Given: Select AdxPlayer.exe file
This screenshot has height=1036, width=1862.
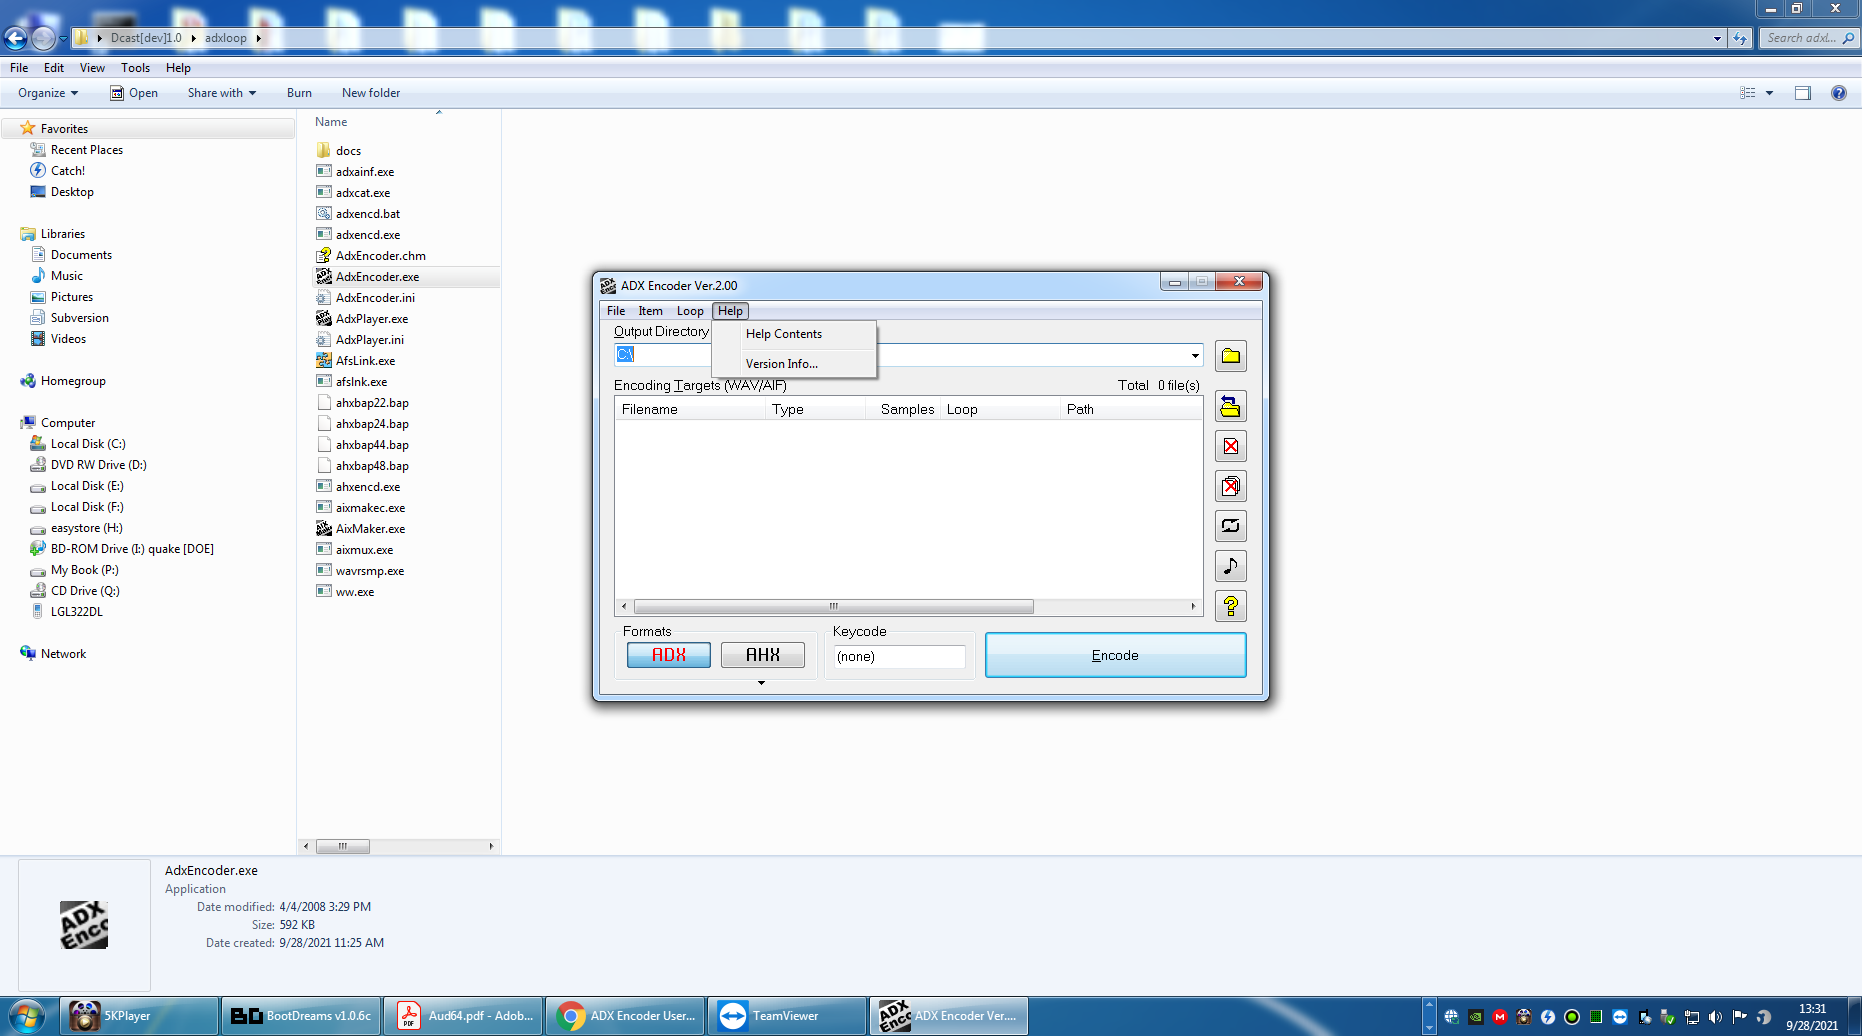Looking at the screenshot, I should (x=372, y=319).
